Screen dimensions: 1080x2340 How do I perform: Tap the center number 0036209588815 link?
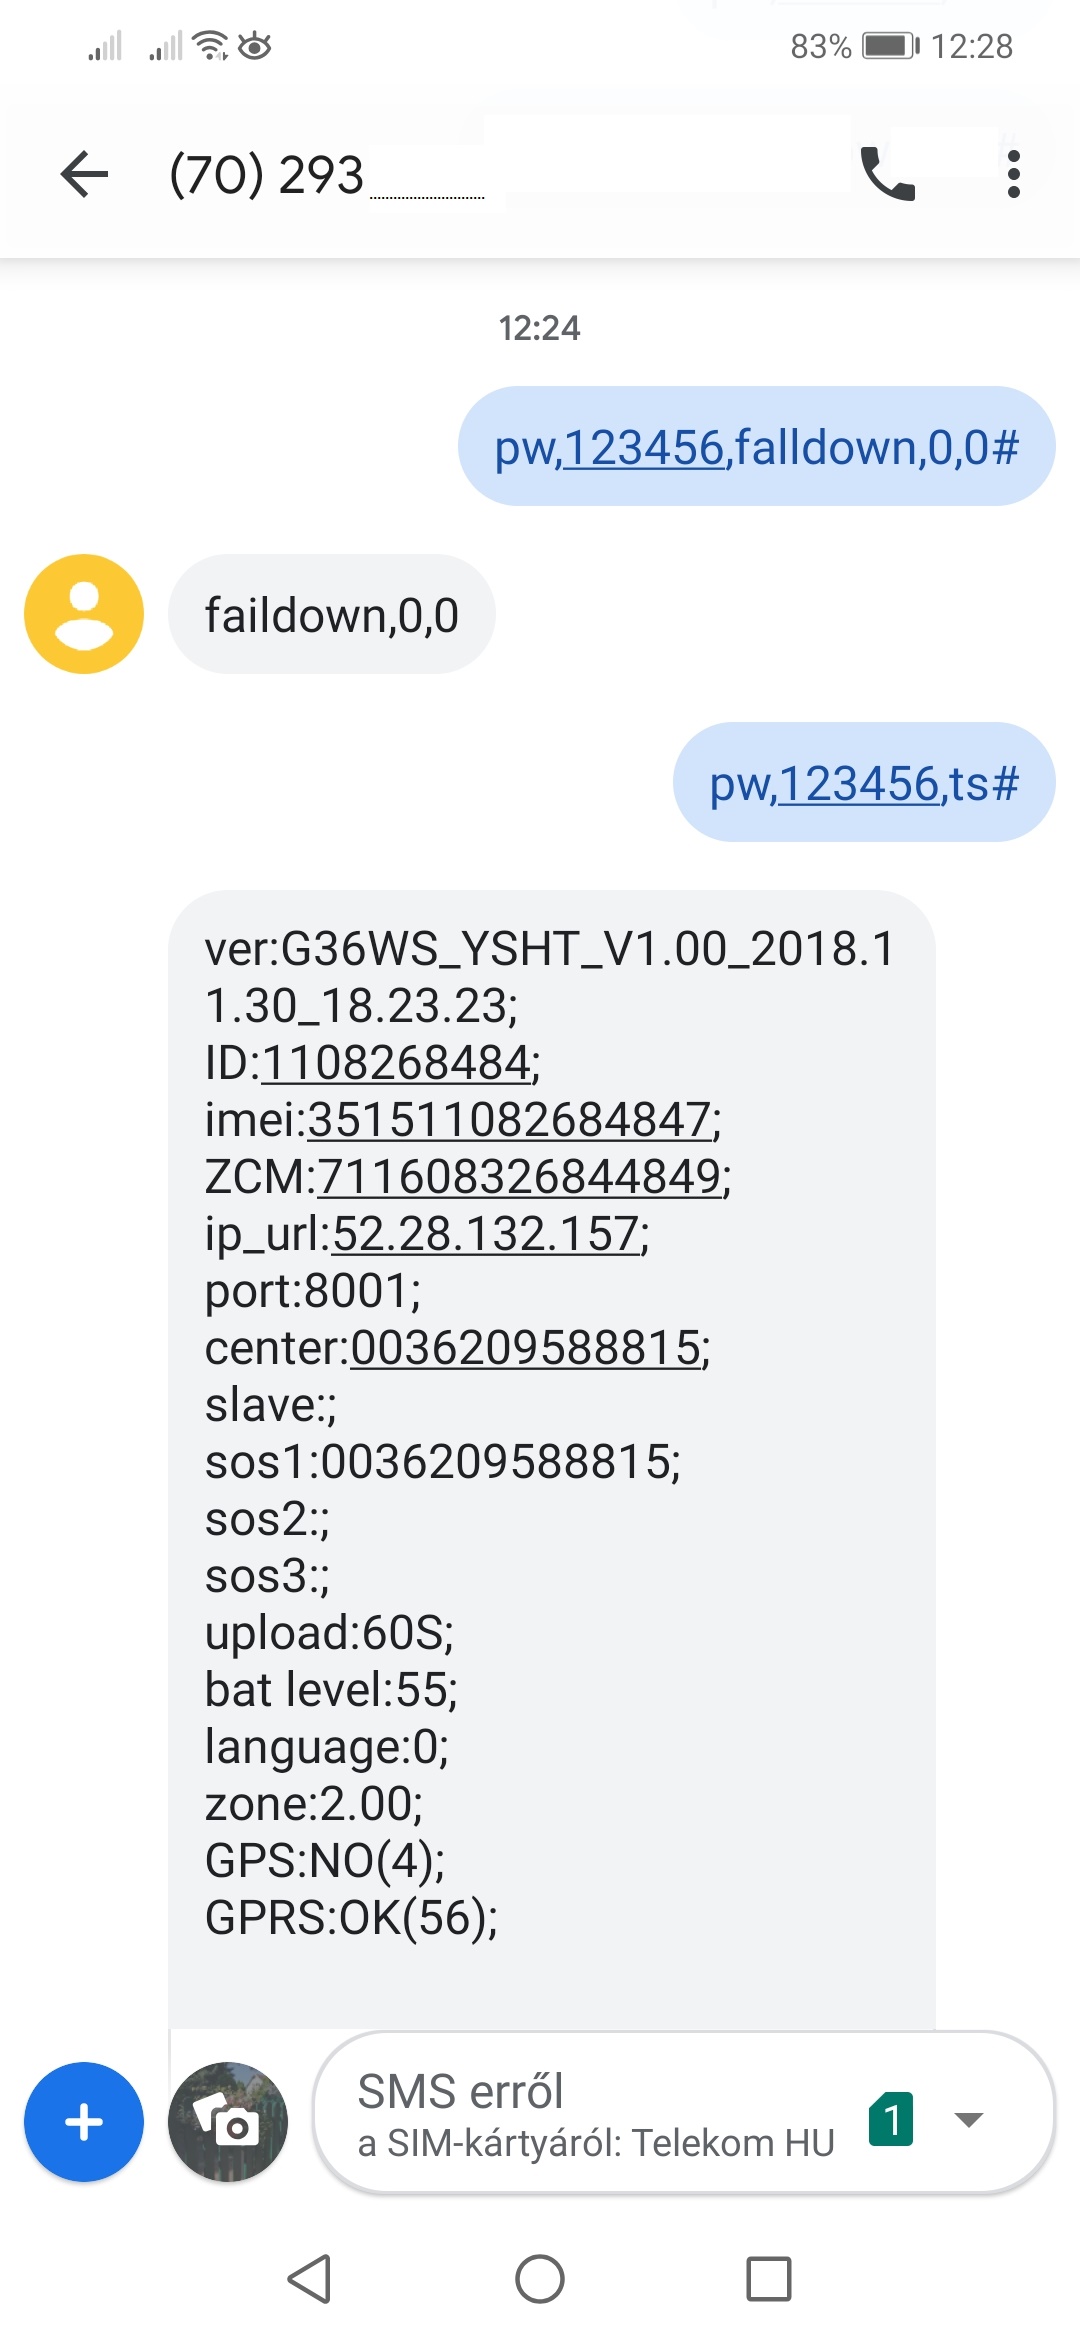click(x=525, y=1347)
